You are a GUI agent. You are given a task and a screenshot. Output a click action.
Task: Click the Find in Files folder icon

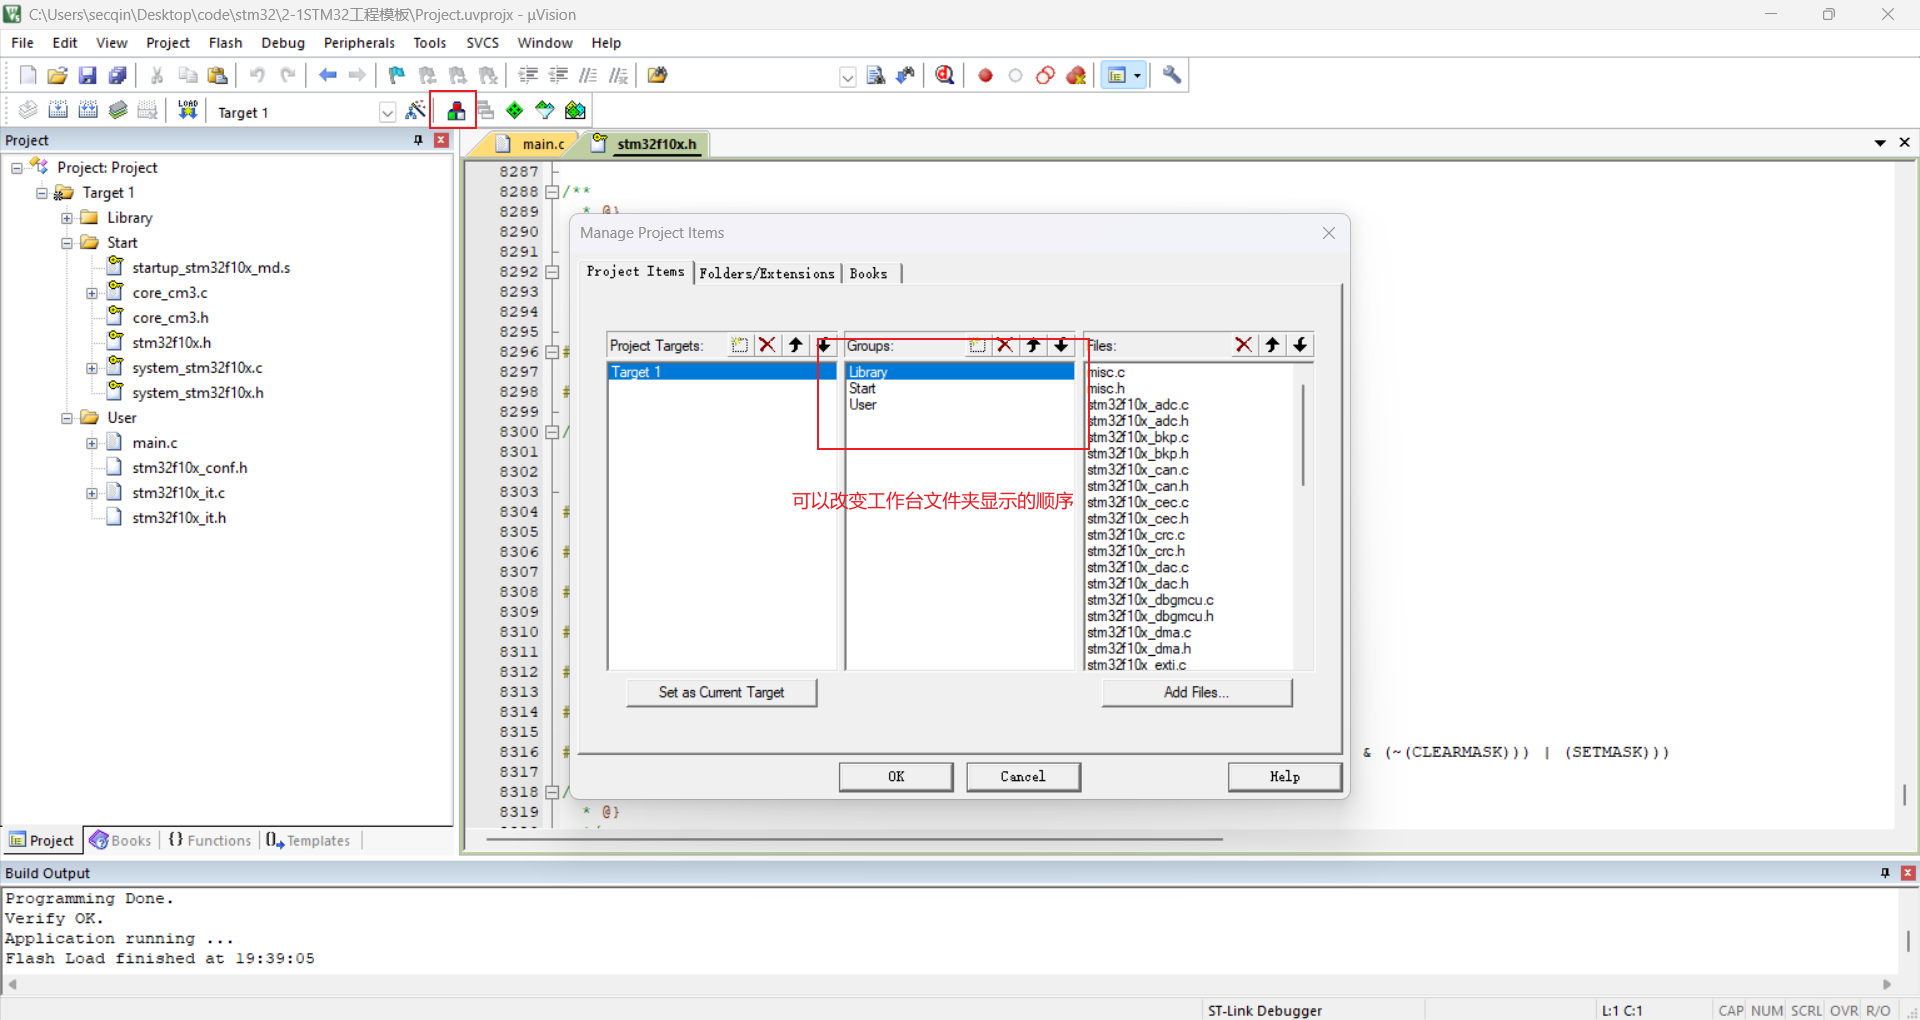coord(657,75)
